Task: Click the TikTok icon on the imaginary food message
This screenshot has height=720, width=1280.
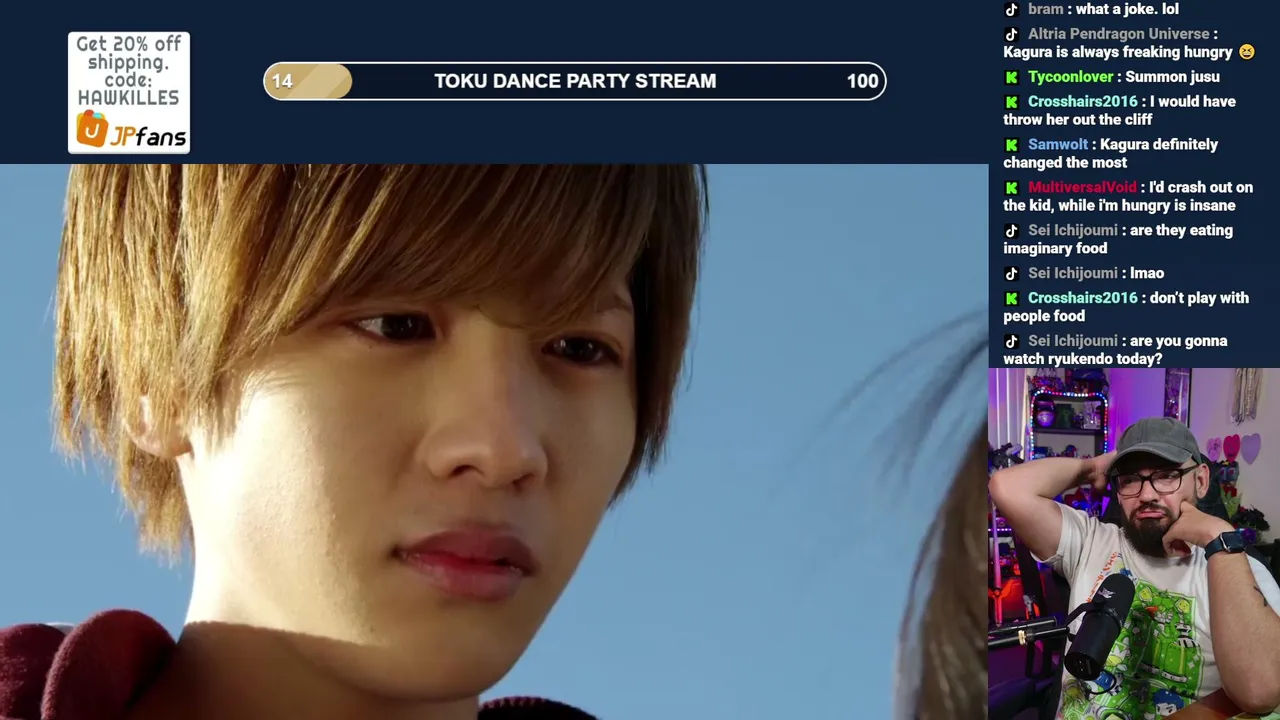Action: (x=1011, y=231)
